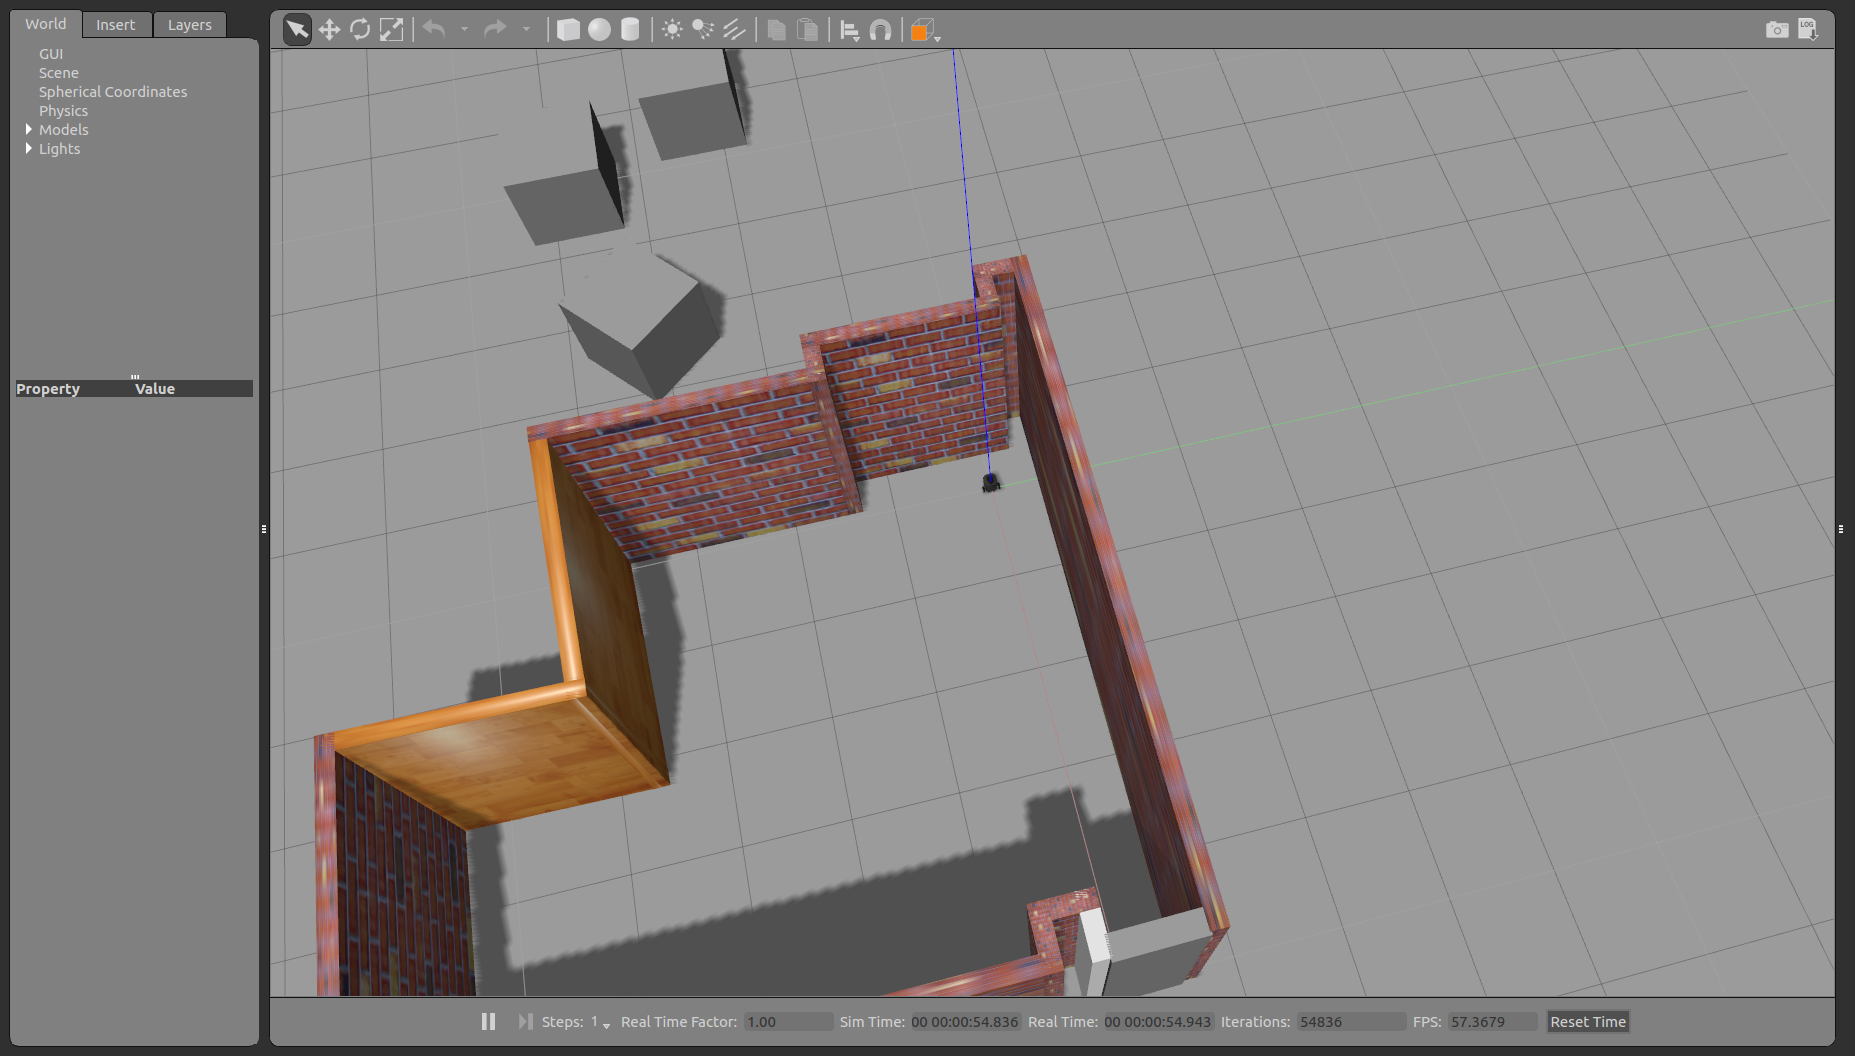Click the right panel splitter handle
This screenshot has height=1056, width=1855.
tap(1841, 529)
